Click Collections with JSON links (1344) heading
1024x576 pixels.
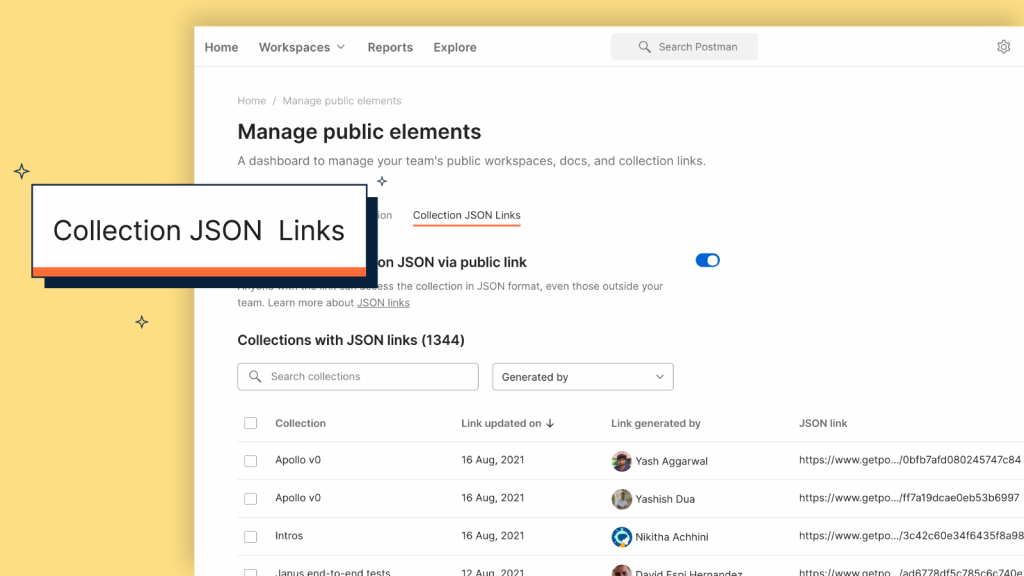(x=351, y=340)
